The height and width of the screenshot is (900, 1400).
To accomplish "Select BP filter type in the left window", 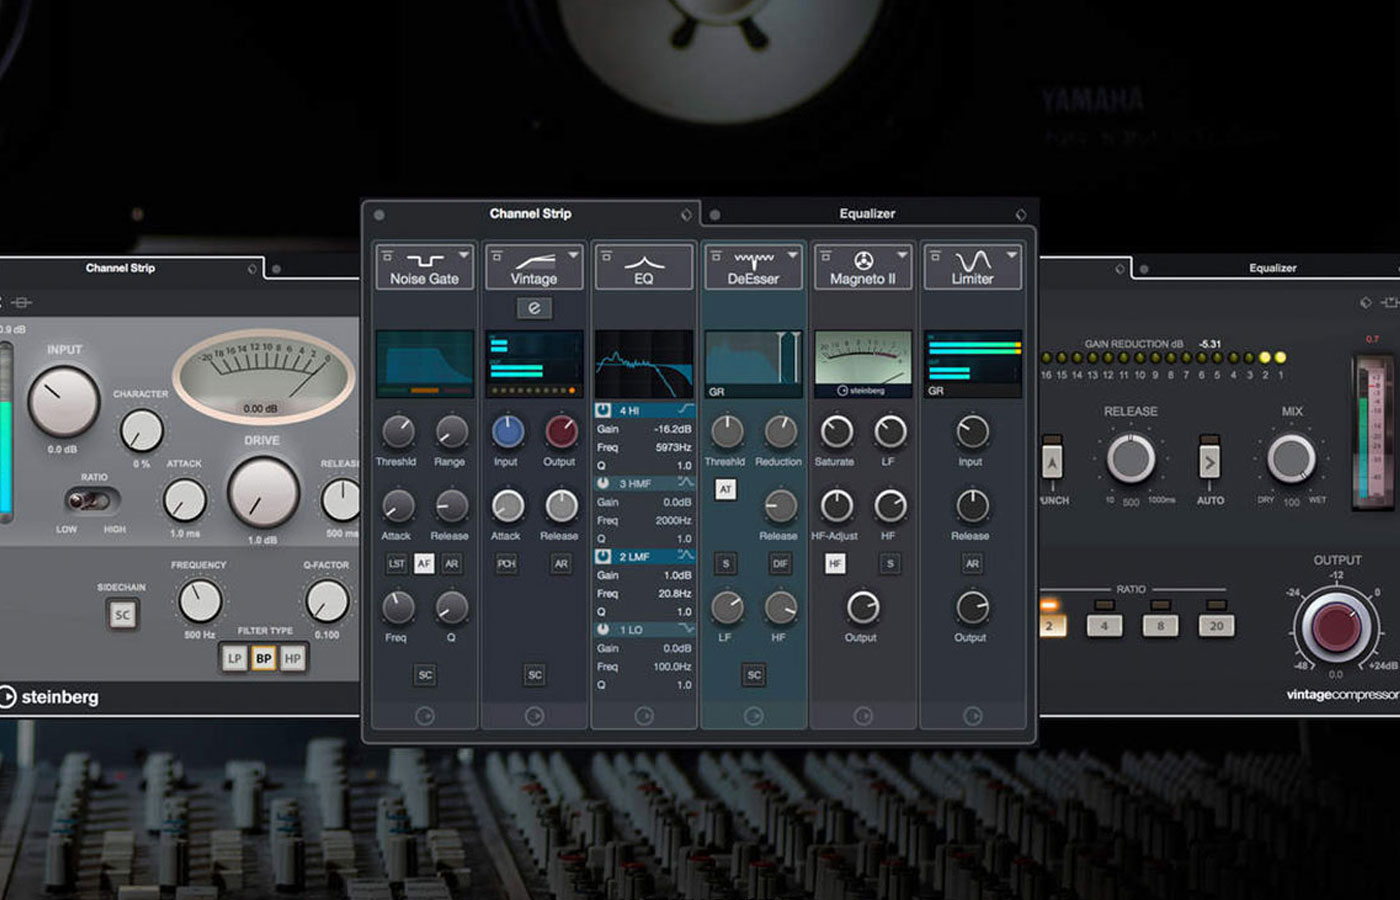I will coord(263,658).
